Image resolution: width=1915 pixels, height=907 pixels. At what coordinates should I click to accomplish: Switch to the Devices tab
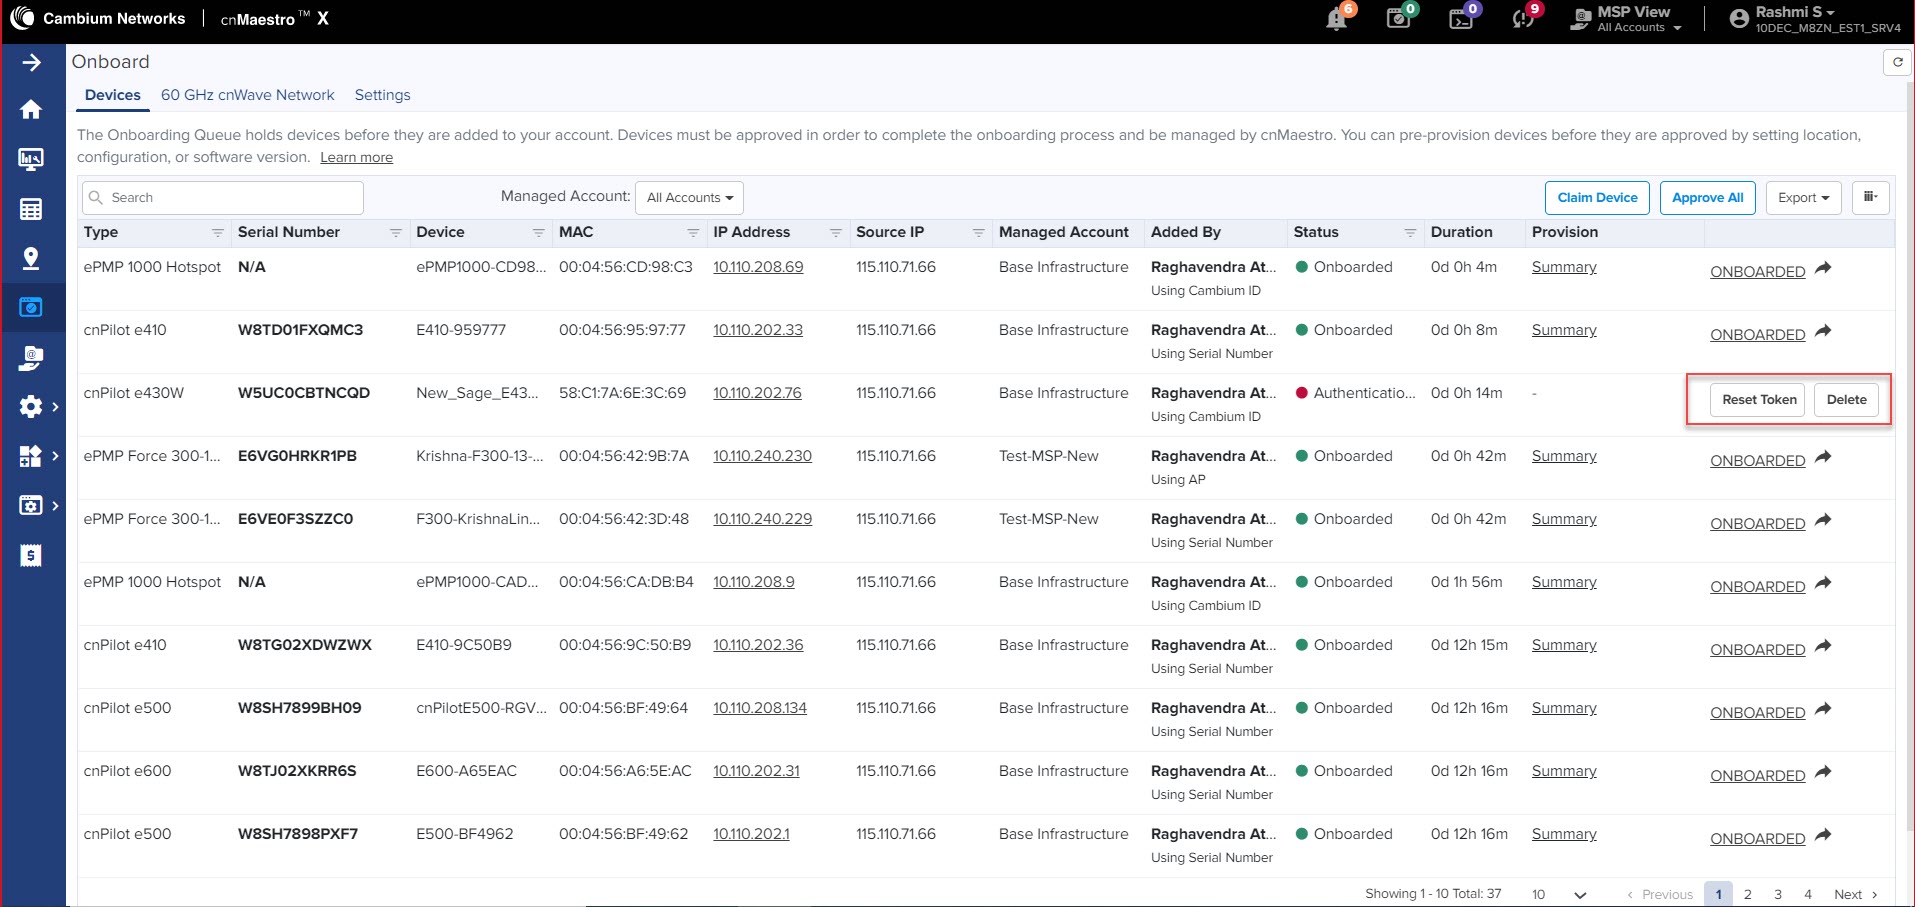112,95
